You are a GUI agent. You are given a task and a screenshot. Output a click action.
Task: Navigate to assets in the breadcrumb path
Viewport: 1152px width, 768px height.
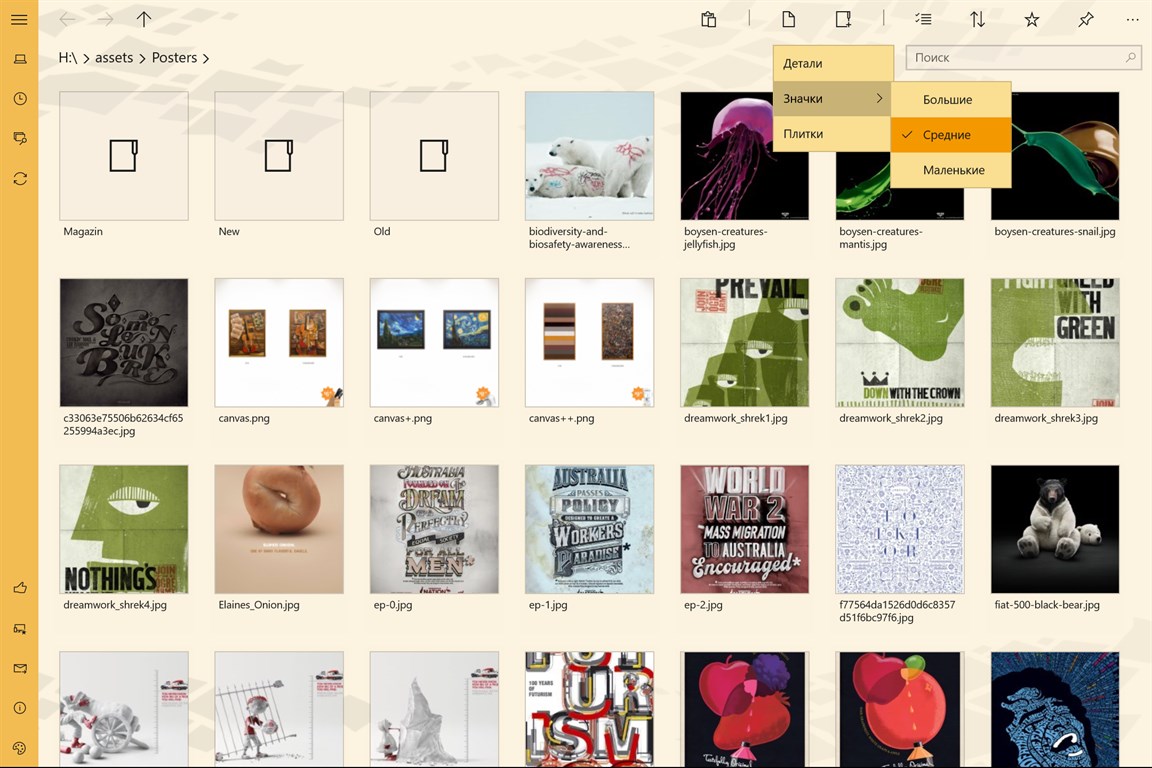[114, 58]
